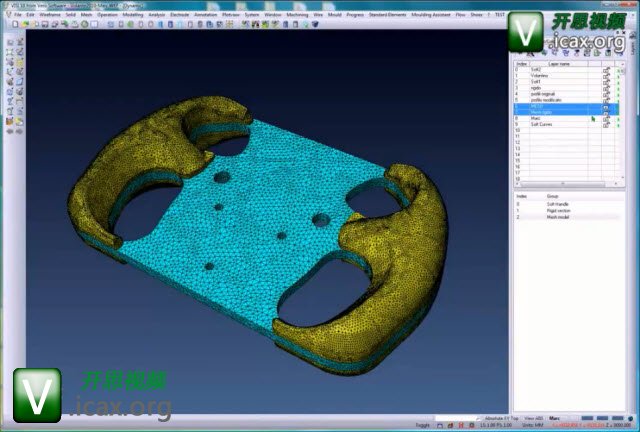Open the Electrode menu
Image resolution: width=640 pixels, height=432 pixels.
[180, 15]
